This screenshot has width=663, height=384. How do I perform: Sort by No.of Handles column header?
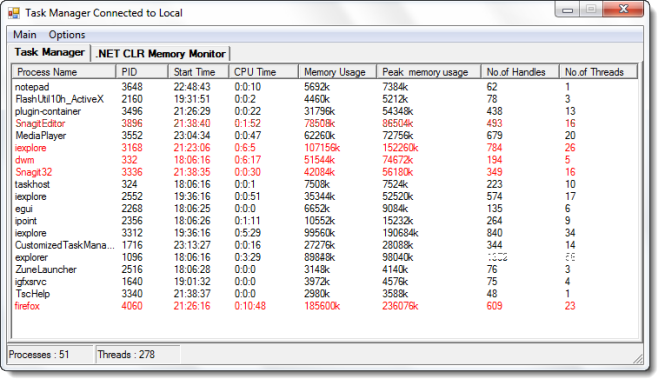pos(520,72)
